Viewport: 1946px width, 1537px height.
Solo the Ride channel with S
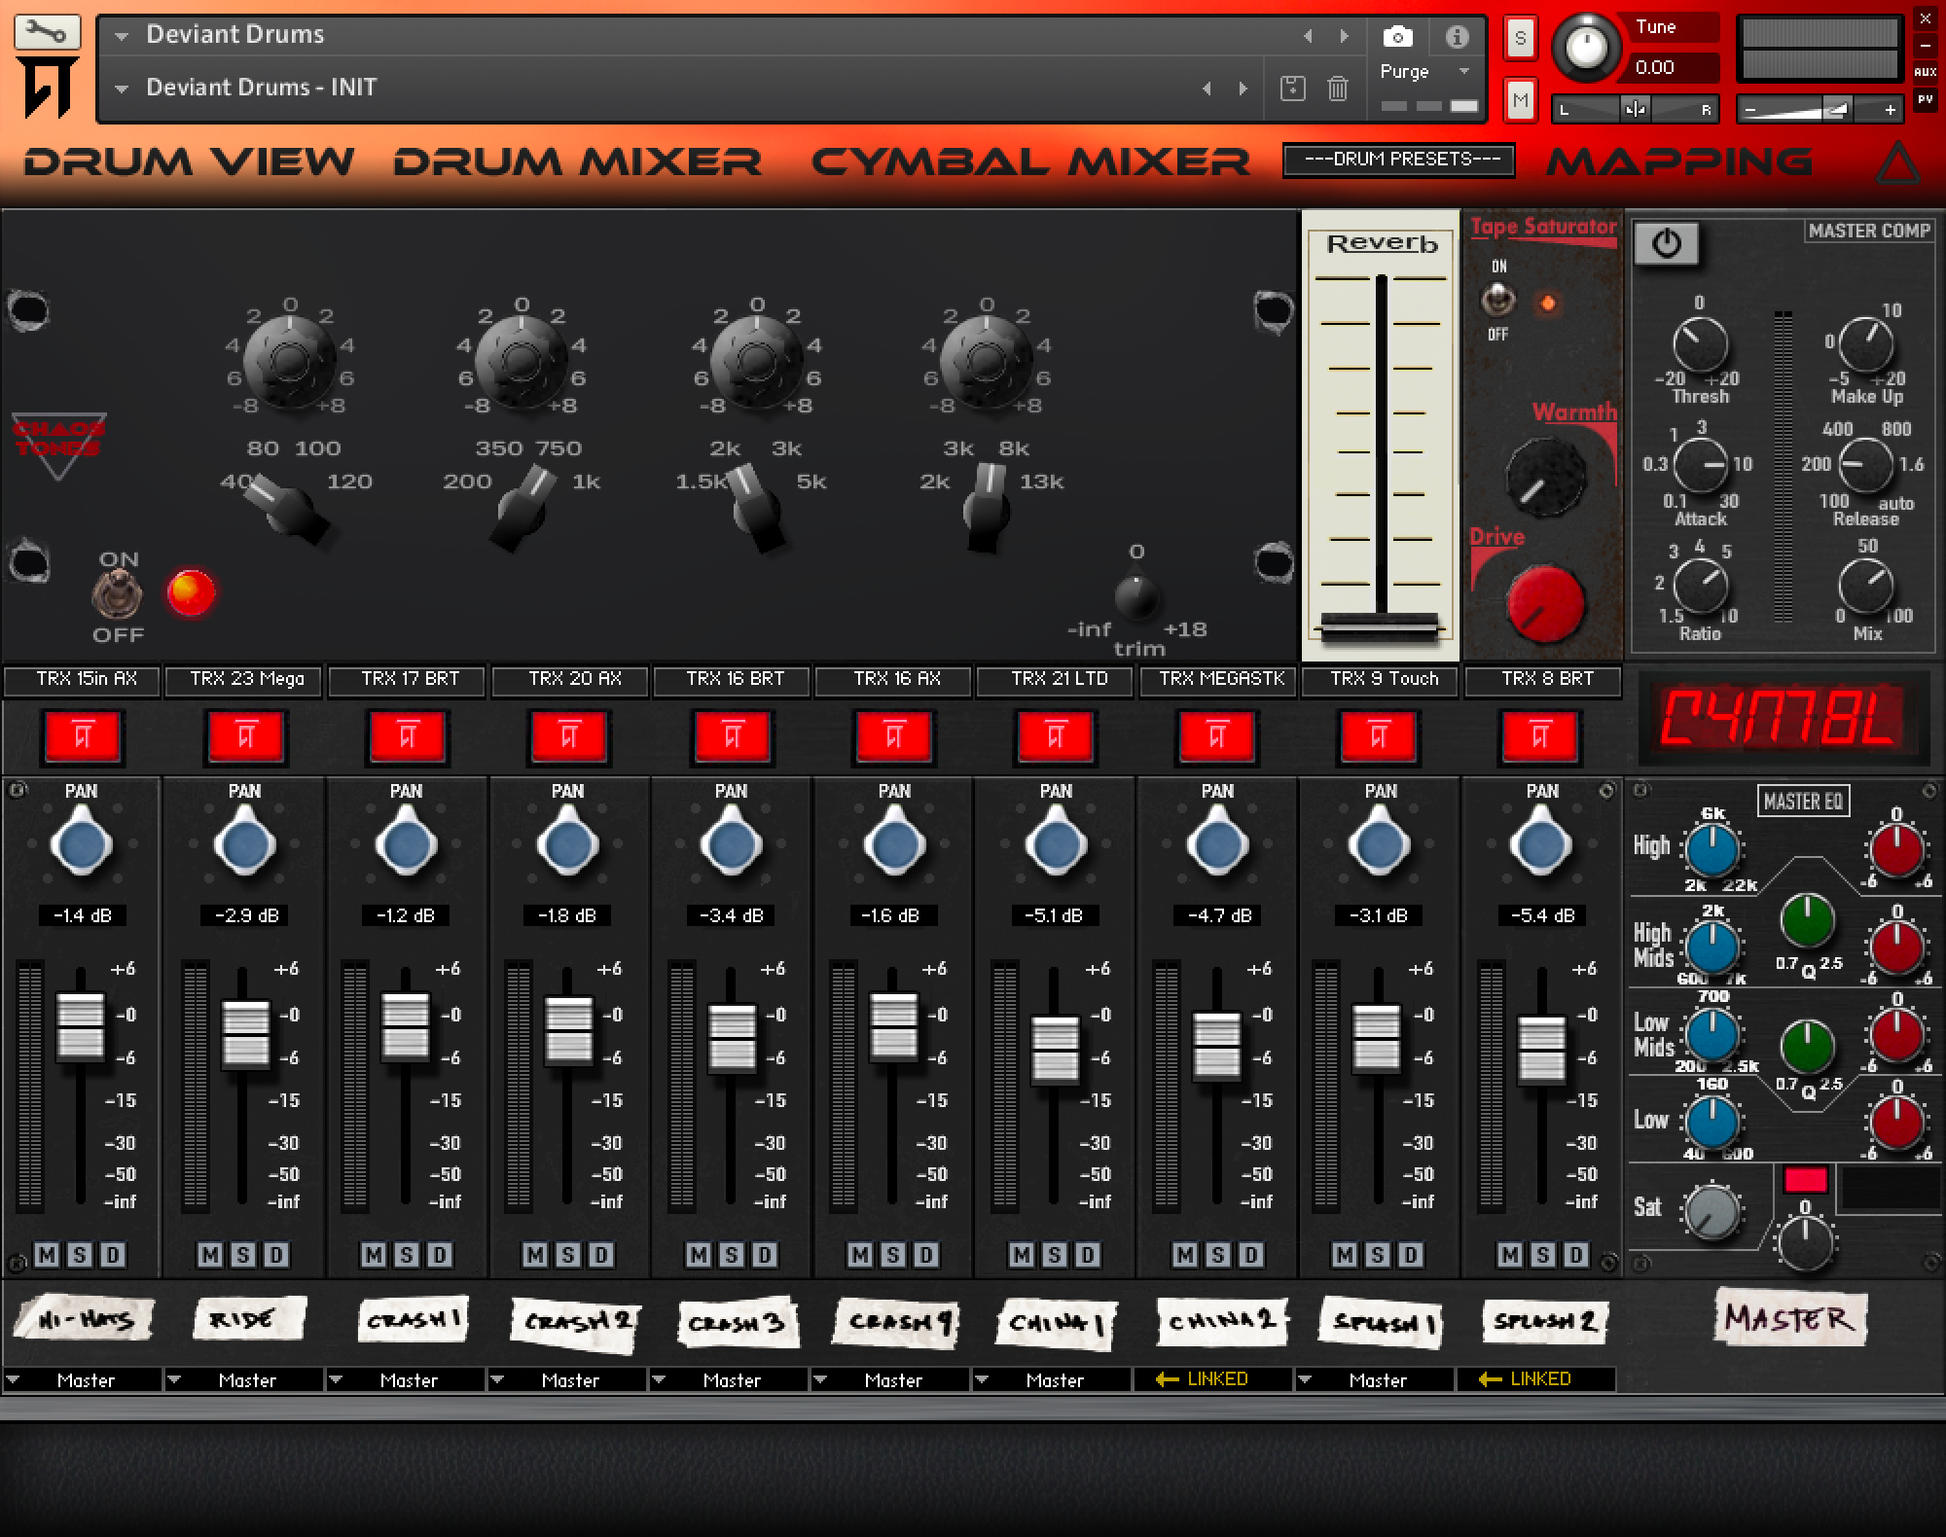243,1254
